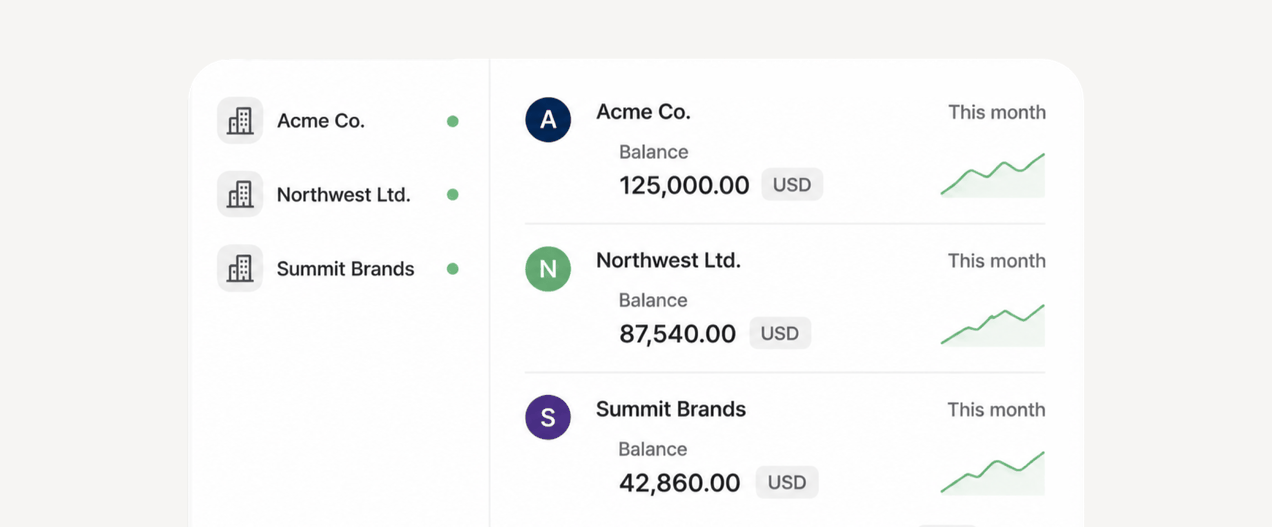Open the green N avatar
This screenshot has width=1272, height=527.
tap(548, 269)
